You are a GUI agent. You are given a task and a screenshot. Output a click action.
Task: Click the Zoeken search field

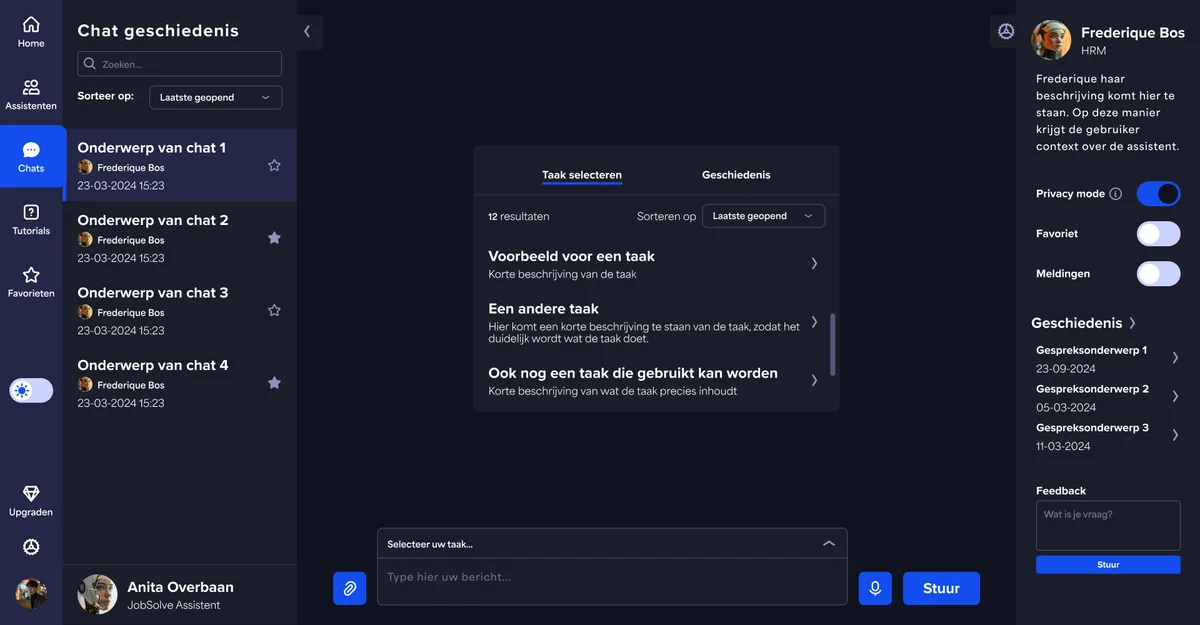tap(179, 63)
